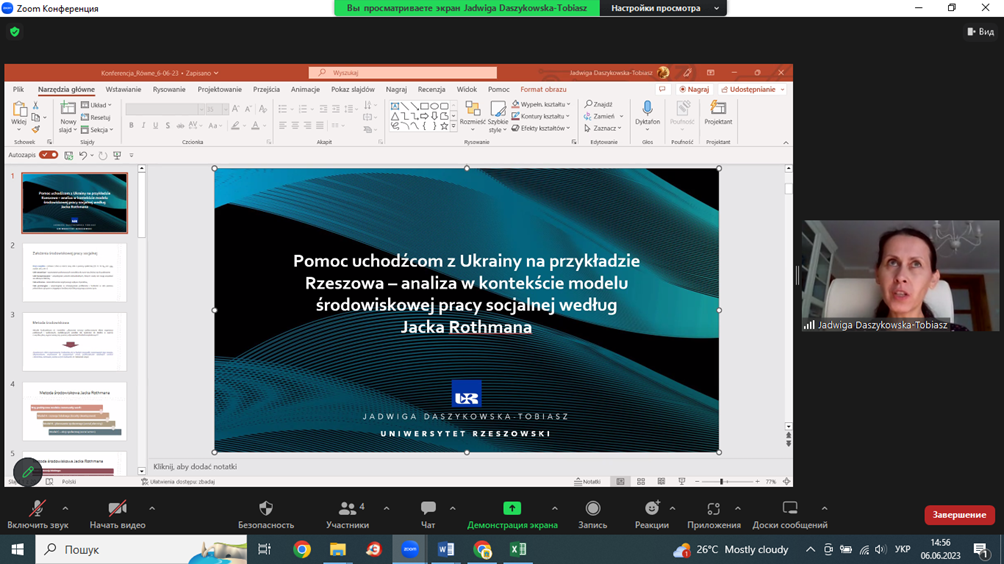This screenshot has width=1004, height=564.
Task: Click the Вид view layout button
Action: click(980, 31)
